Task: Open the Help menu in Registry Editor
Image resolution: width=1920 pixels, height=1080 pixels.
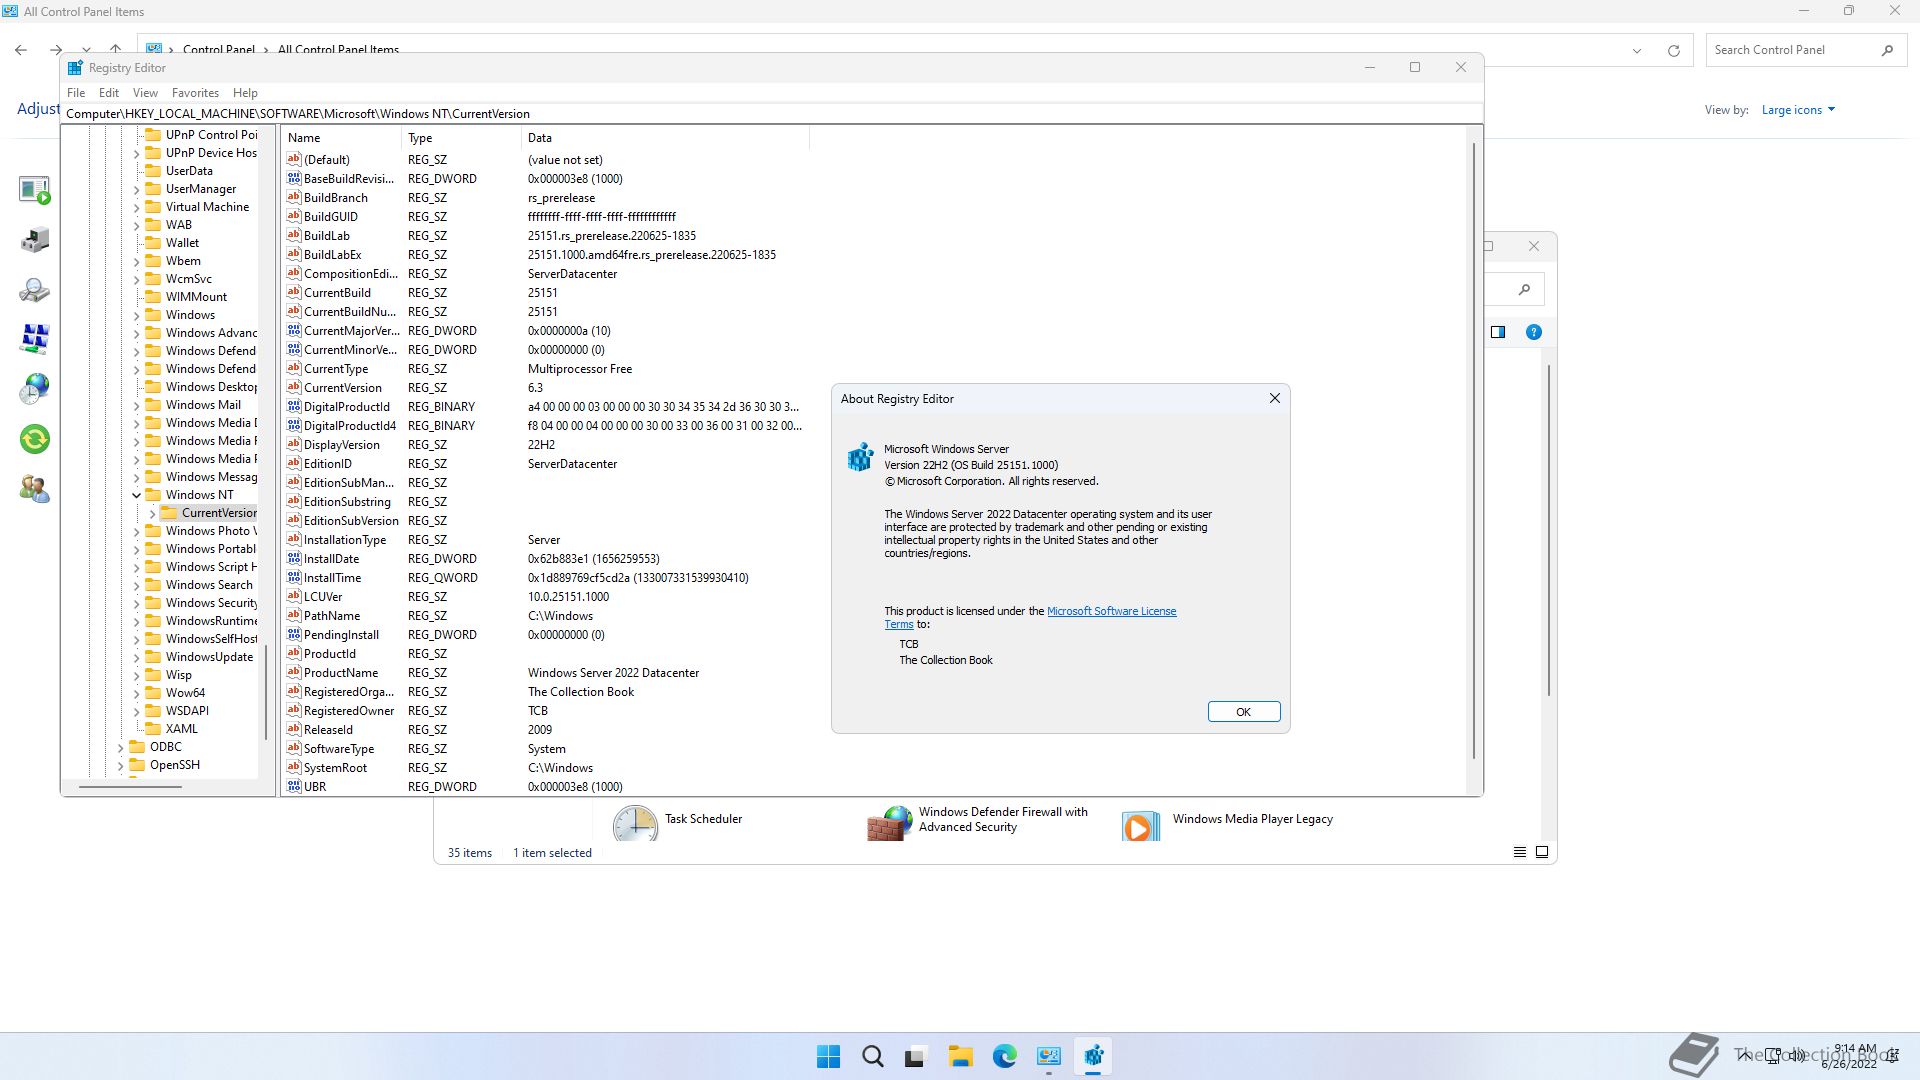Action: tap(245, 92)
